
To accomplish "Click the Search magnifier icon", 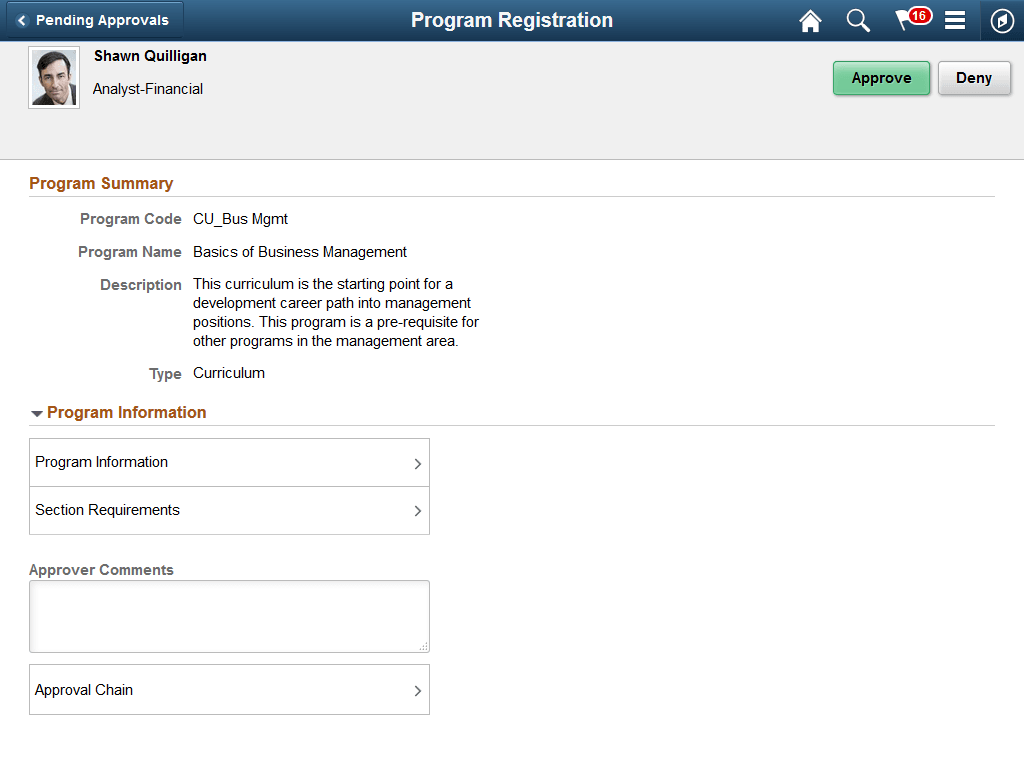I will 858,20.
